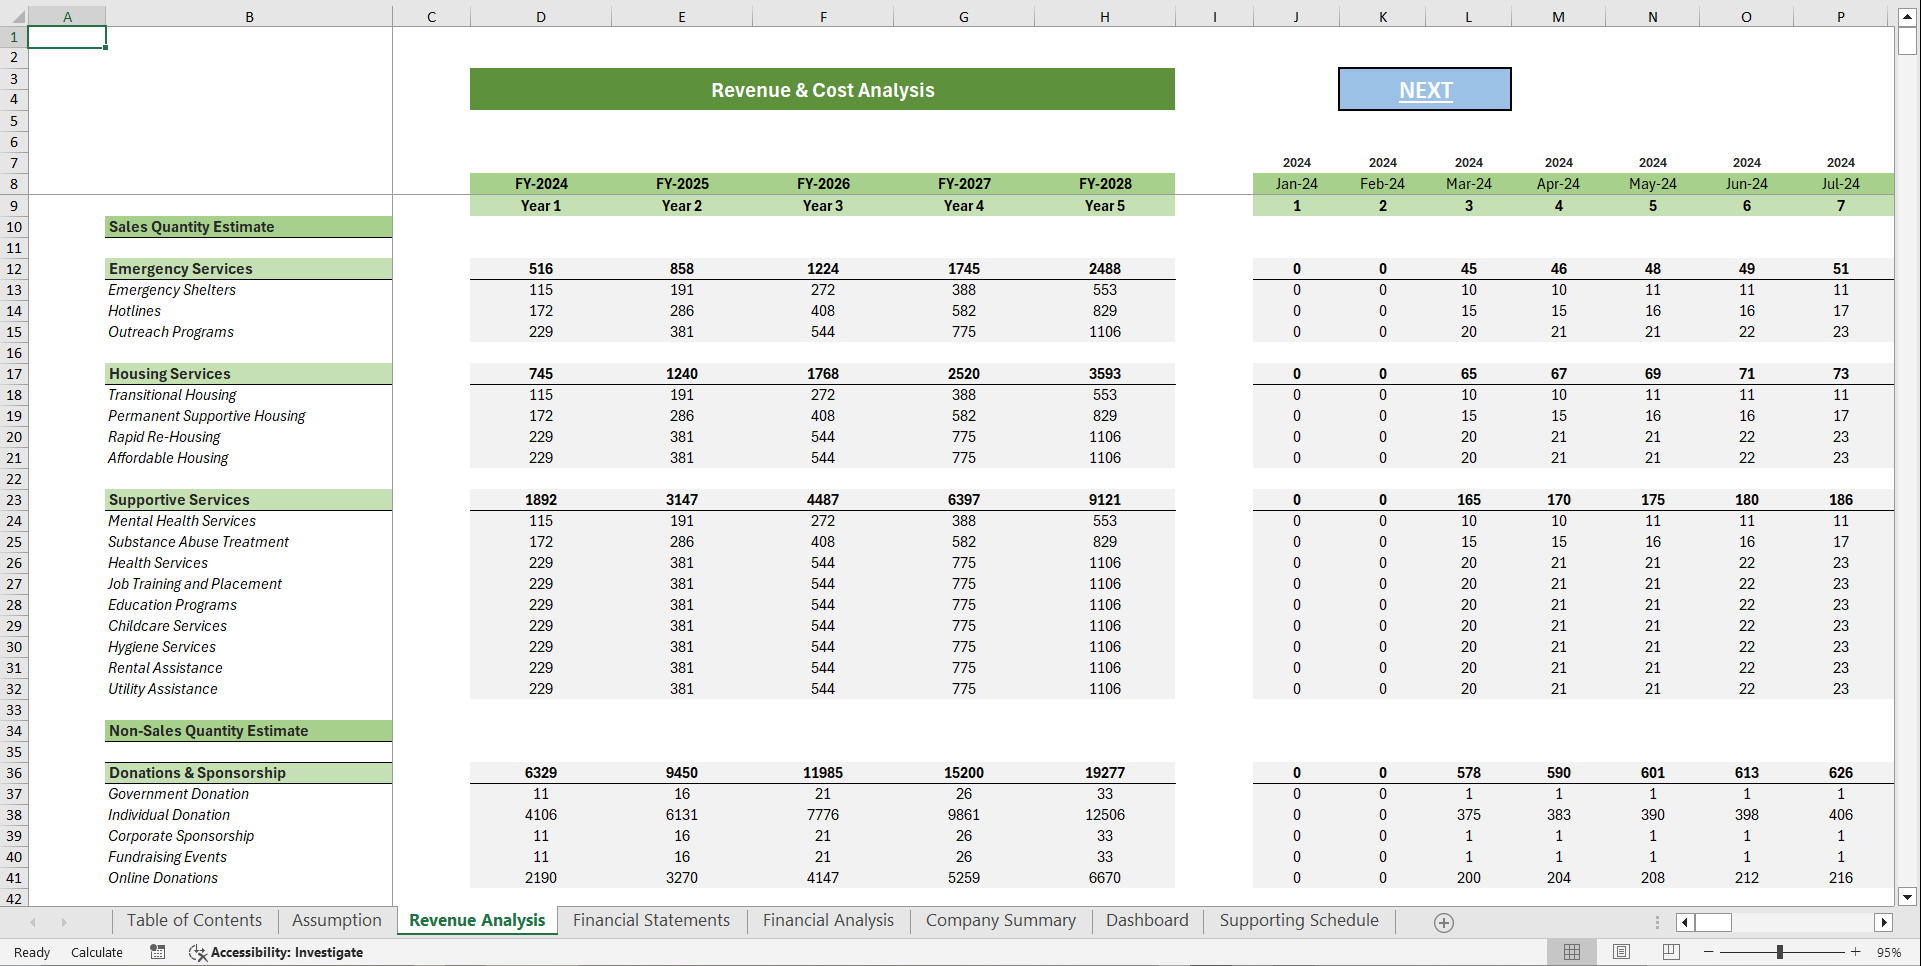Click the zoom level slider
The height and width of the screenshot is (966, 1921).
tap(1780, 952)
